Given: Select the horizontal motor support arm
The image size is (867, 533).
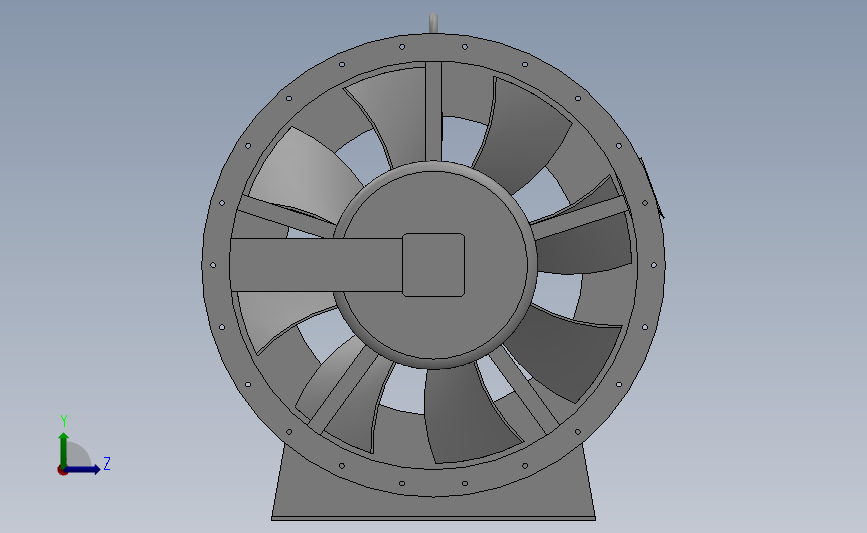Looking at the screenshot, I should point(316,265).
